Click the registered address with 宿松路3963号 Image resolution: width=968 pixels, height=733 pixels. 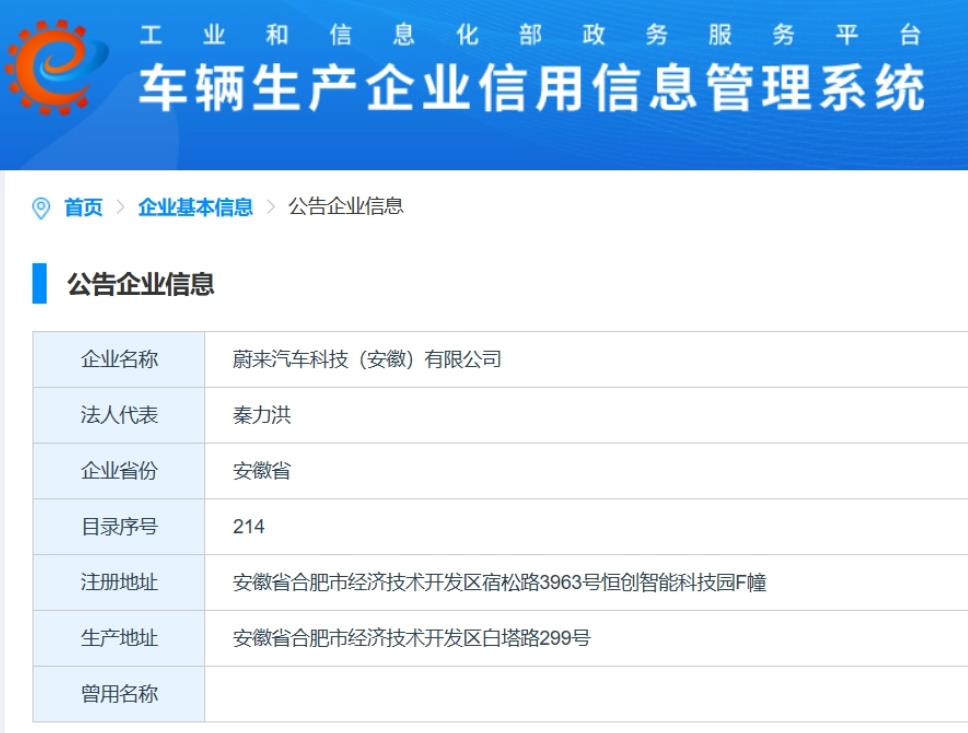tap(499, 582)
